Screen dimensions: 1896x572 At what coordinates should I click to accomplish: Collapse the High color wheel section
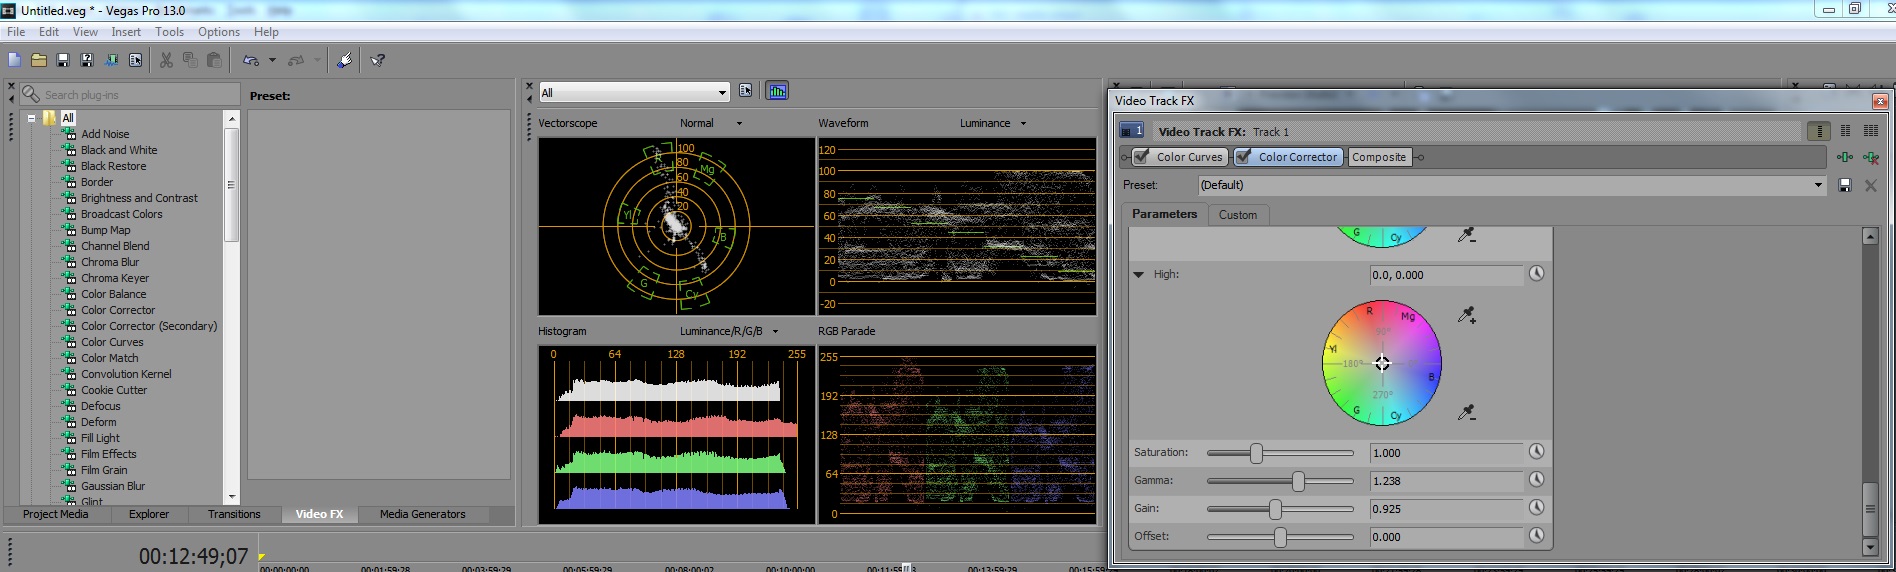click(x=1138, y=274)
